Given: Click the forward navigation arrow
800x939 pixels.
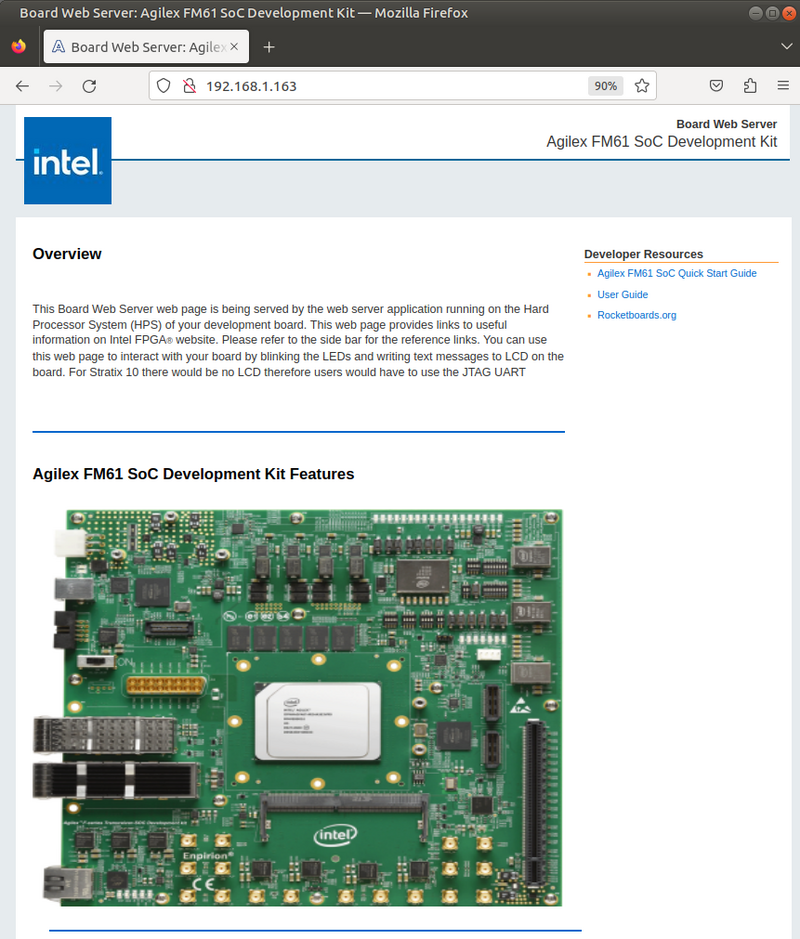Looking at the screenshot, I should click(55, 86).
